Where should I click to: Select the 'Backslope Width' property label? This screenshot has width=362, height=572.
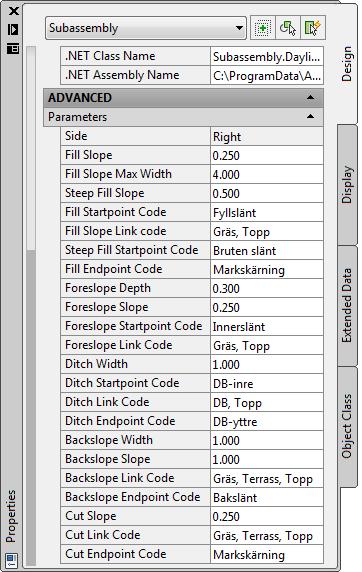click(109, 439)
